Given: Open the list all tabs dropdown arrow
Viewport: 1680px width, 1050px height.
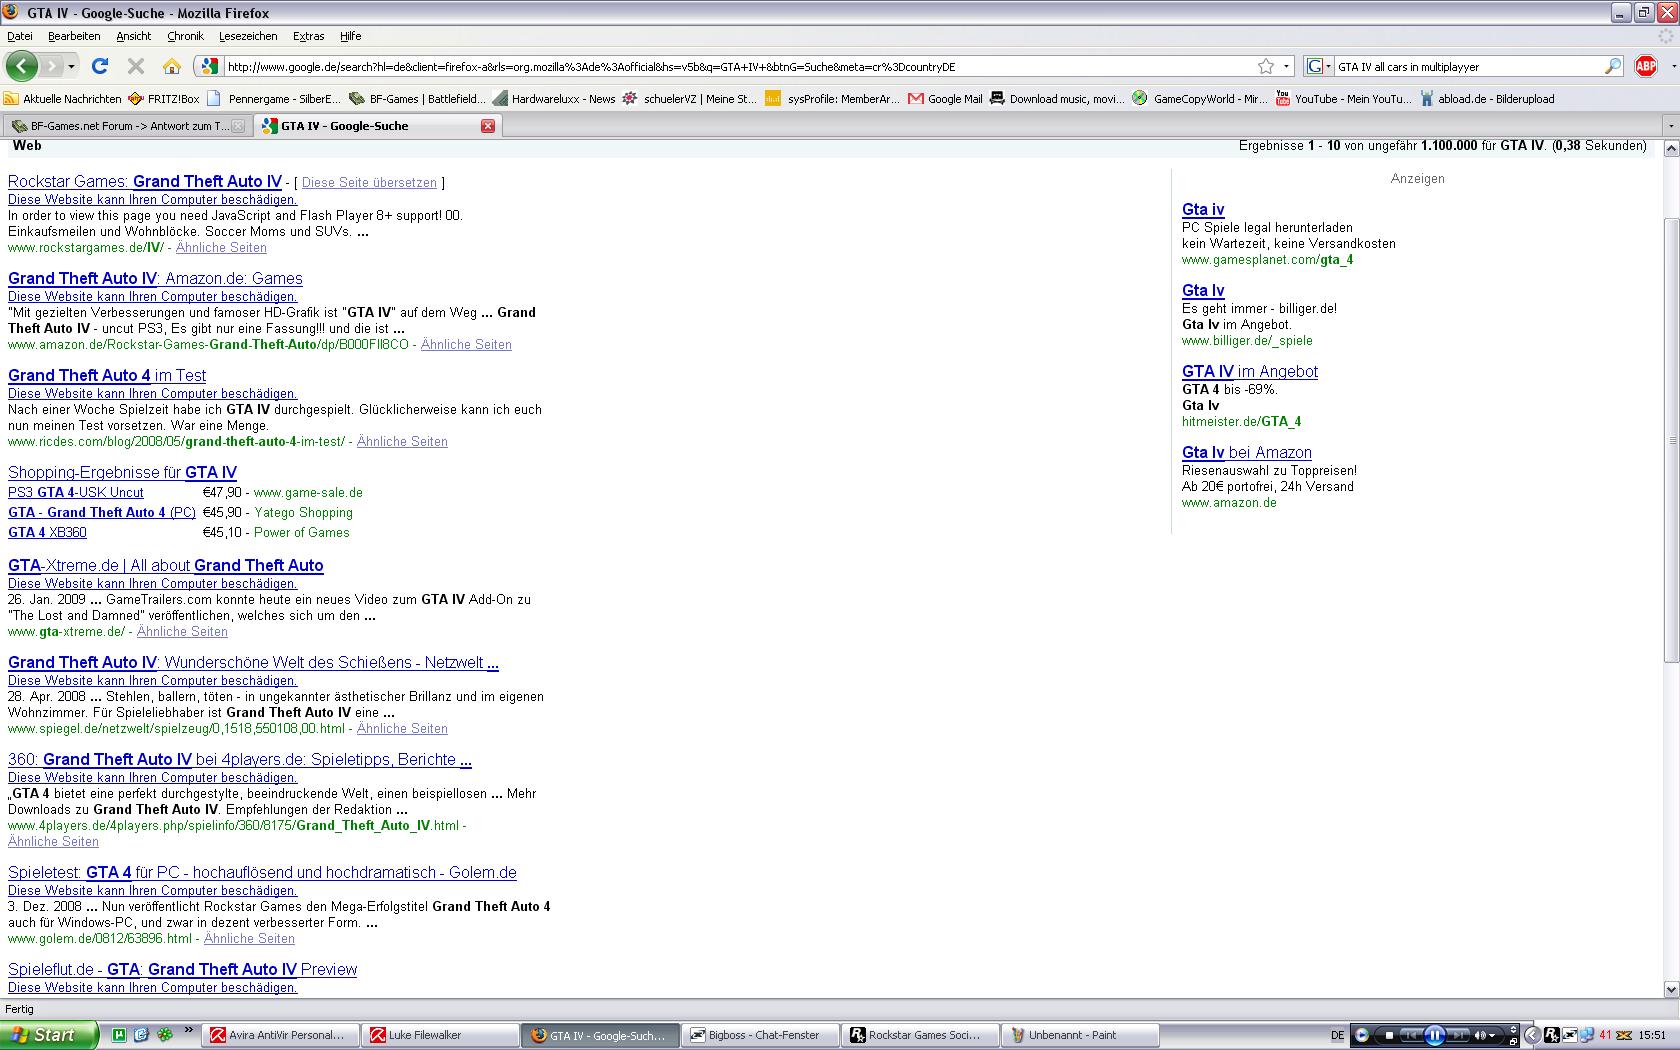Looking at the screenshot, I should point(1670,126).
